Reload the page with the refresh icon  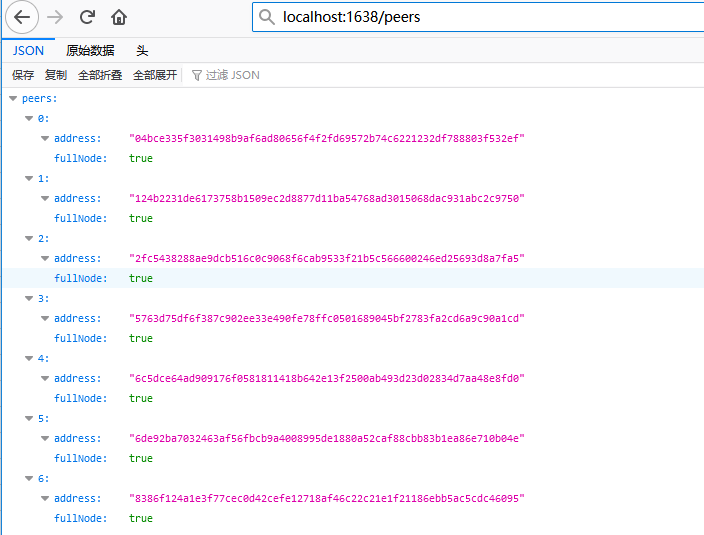(x=87, y=17)
